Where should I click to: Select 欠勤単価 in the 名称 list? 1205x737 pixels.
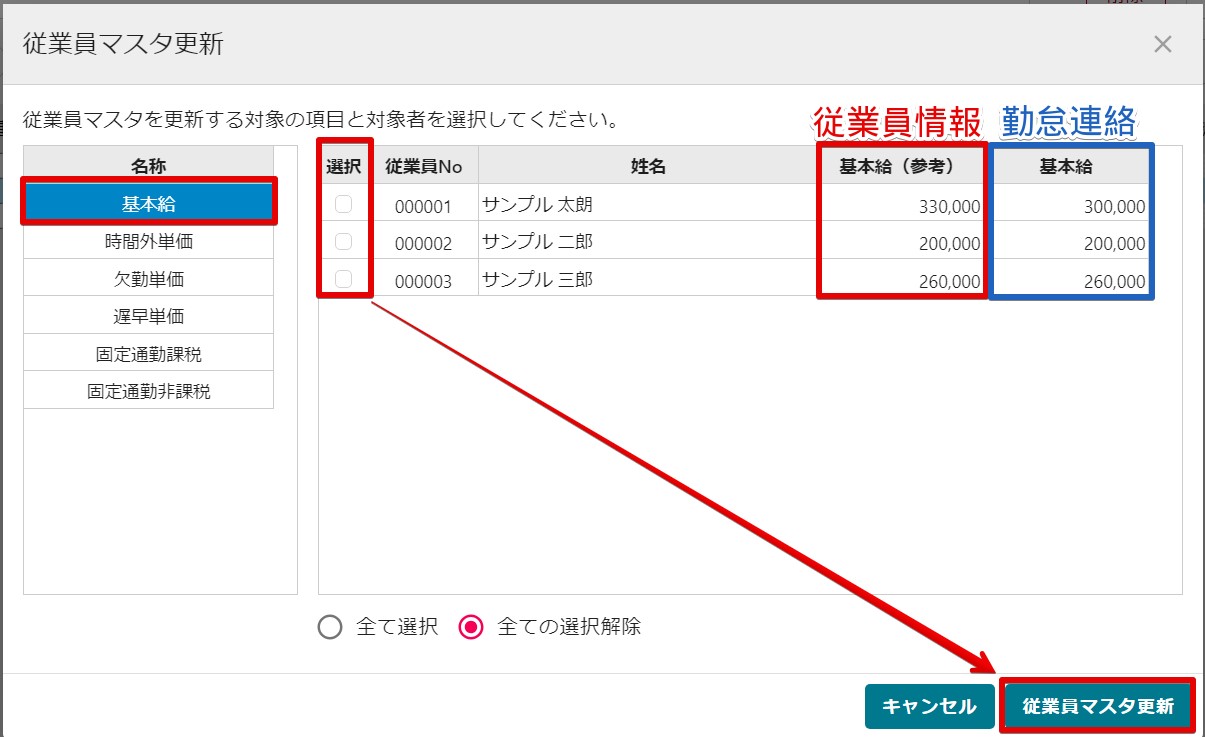pos(149,278)
